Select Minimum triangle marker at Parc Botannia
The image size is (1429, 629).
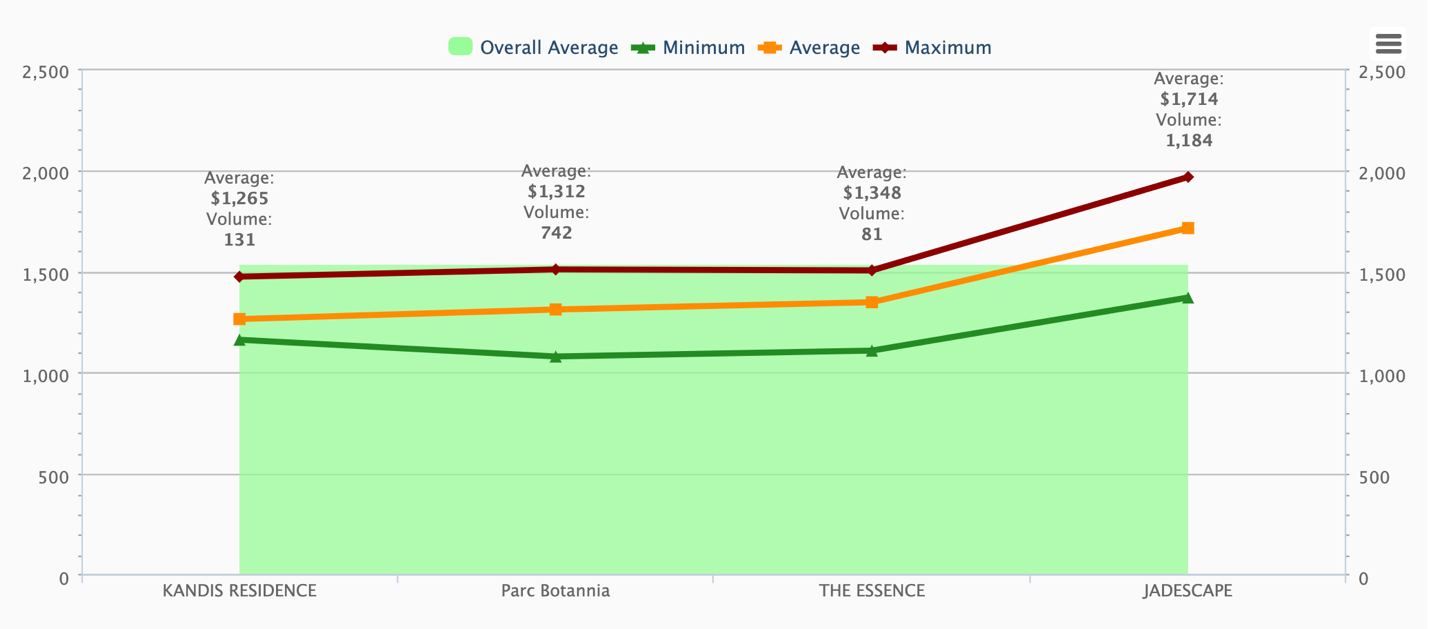(556, 356)
